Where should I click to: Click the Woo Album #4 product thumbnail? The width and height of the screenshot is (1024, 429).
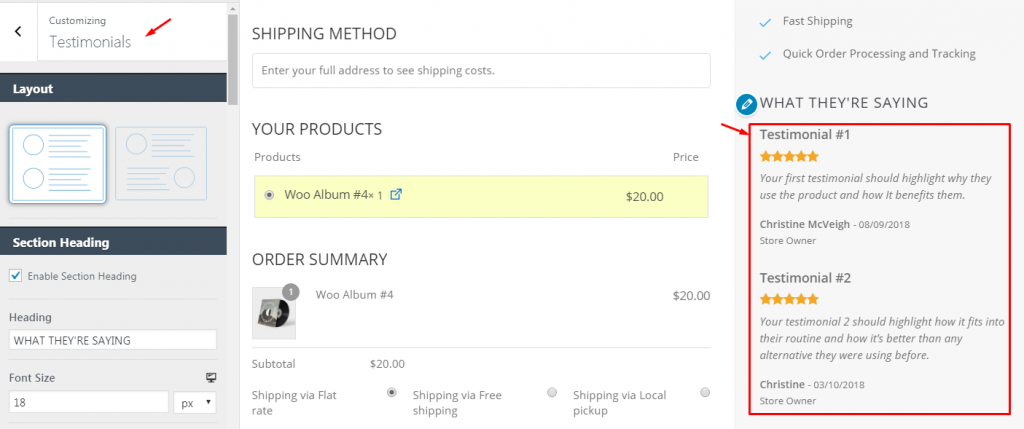274,313
